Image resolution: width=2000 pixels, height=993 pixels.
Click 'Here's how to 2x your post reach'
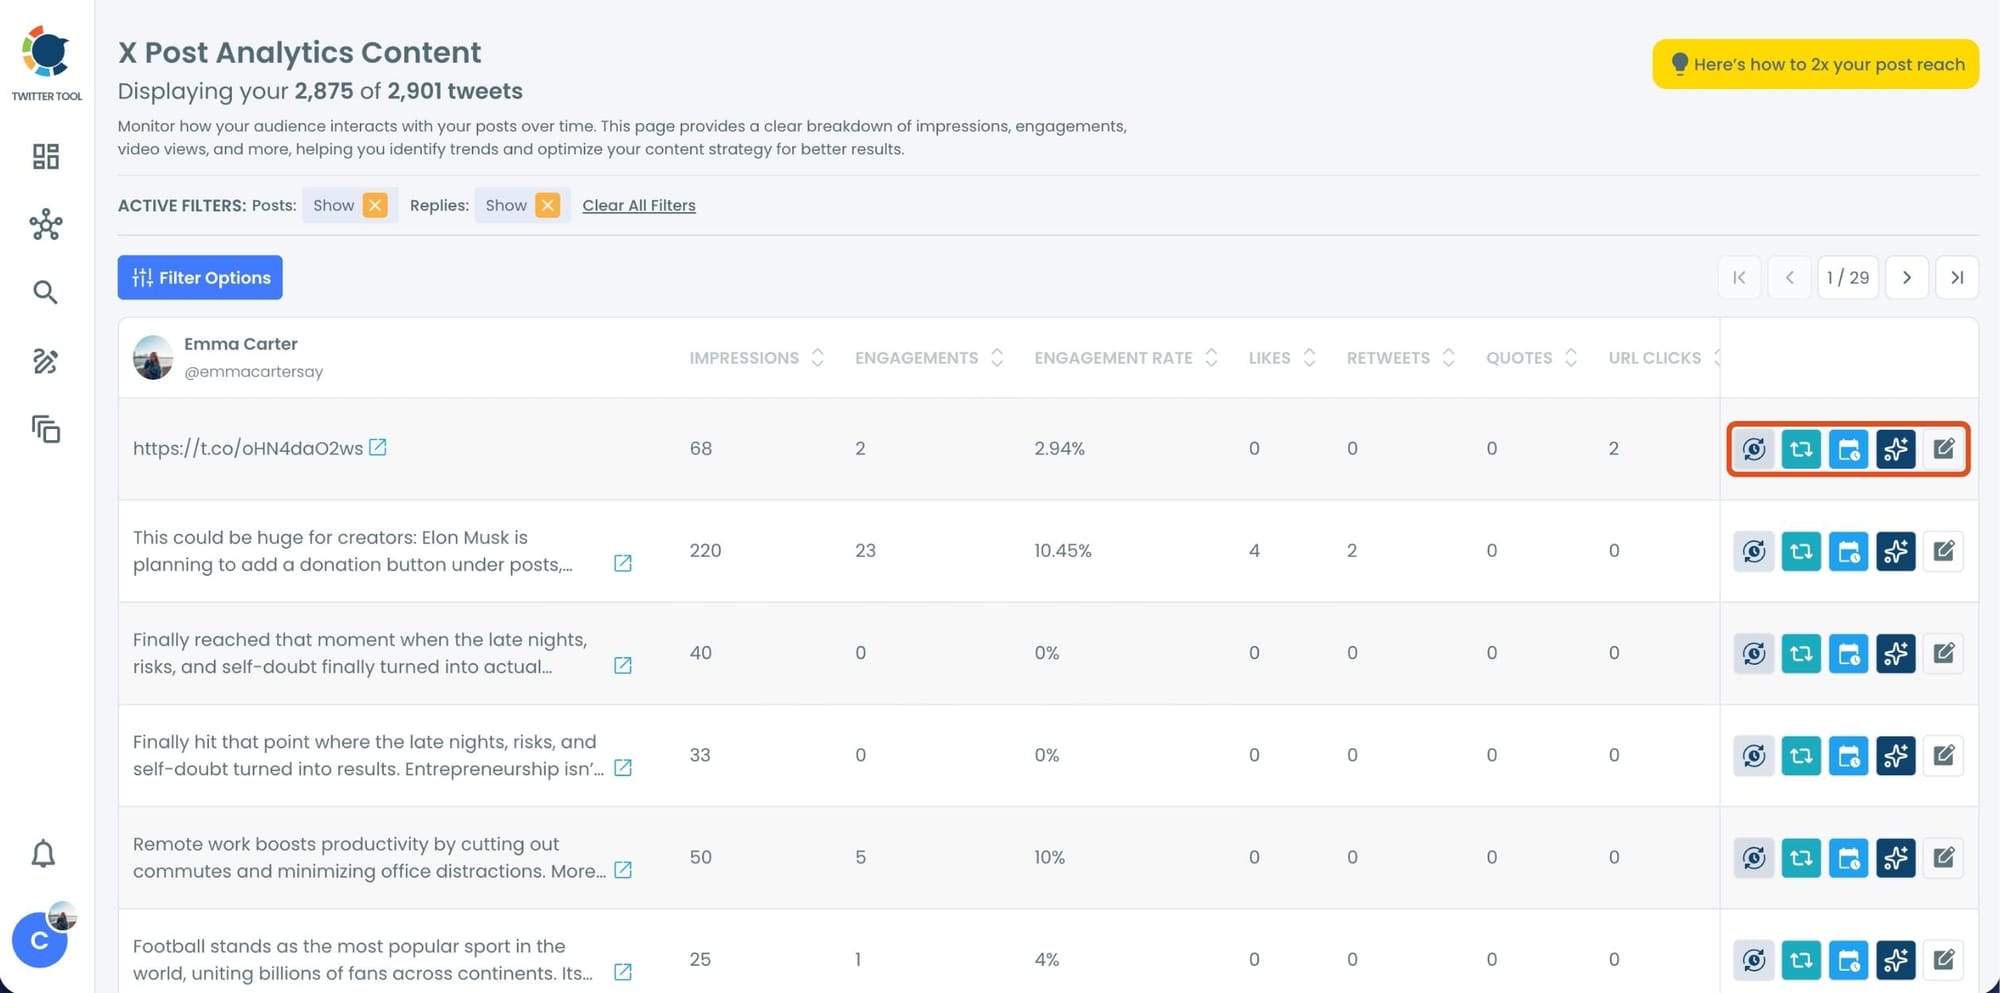pyautogui.click(x=1815, y=64)
